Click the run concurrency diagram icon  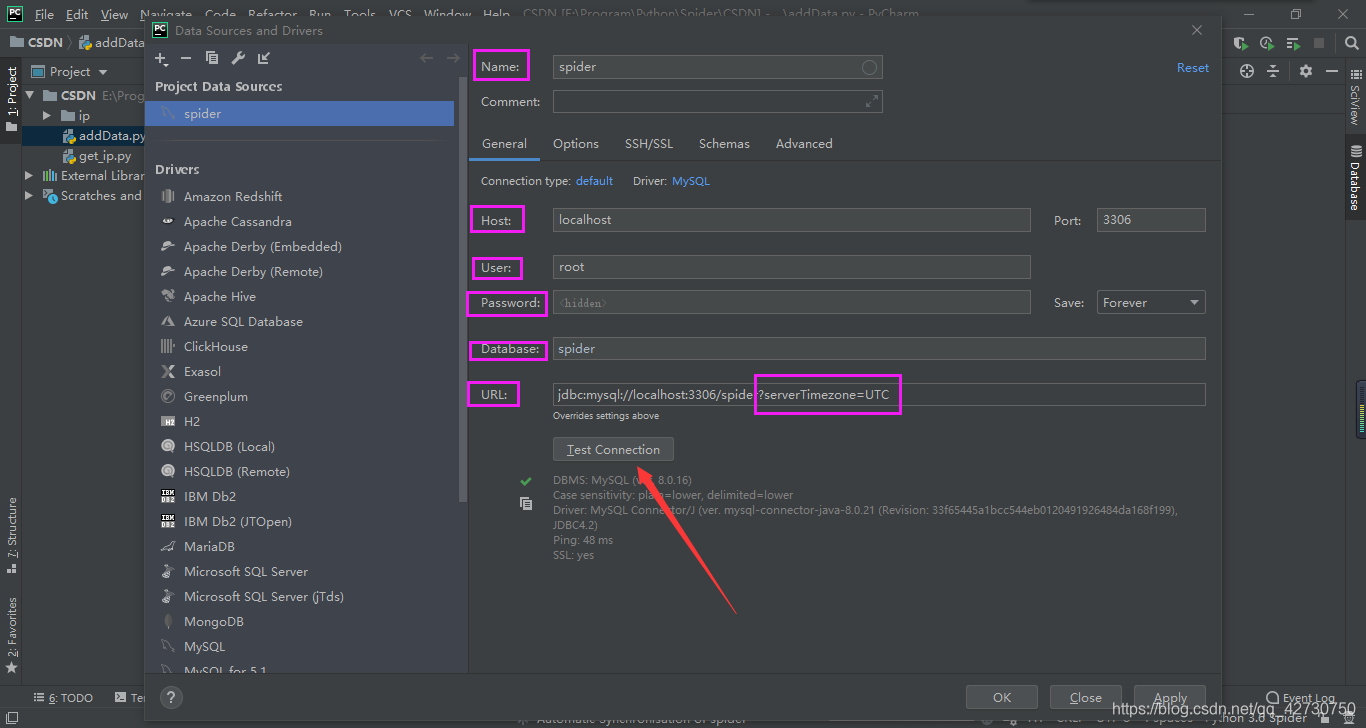1294,43
